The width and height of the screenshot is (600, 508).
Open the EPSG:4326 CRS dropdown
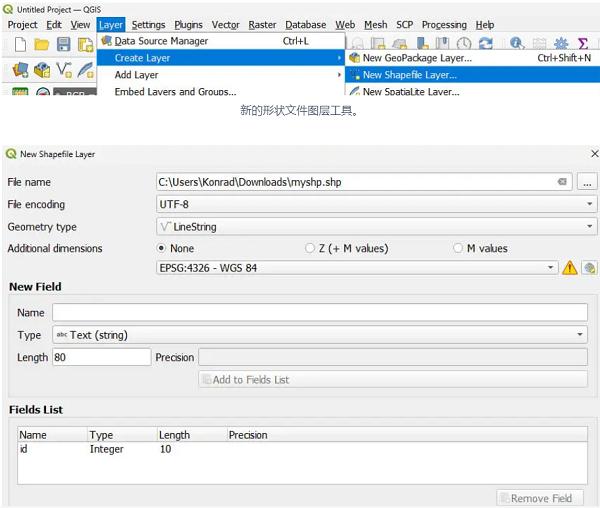357,268
